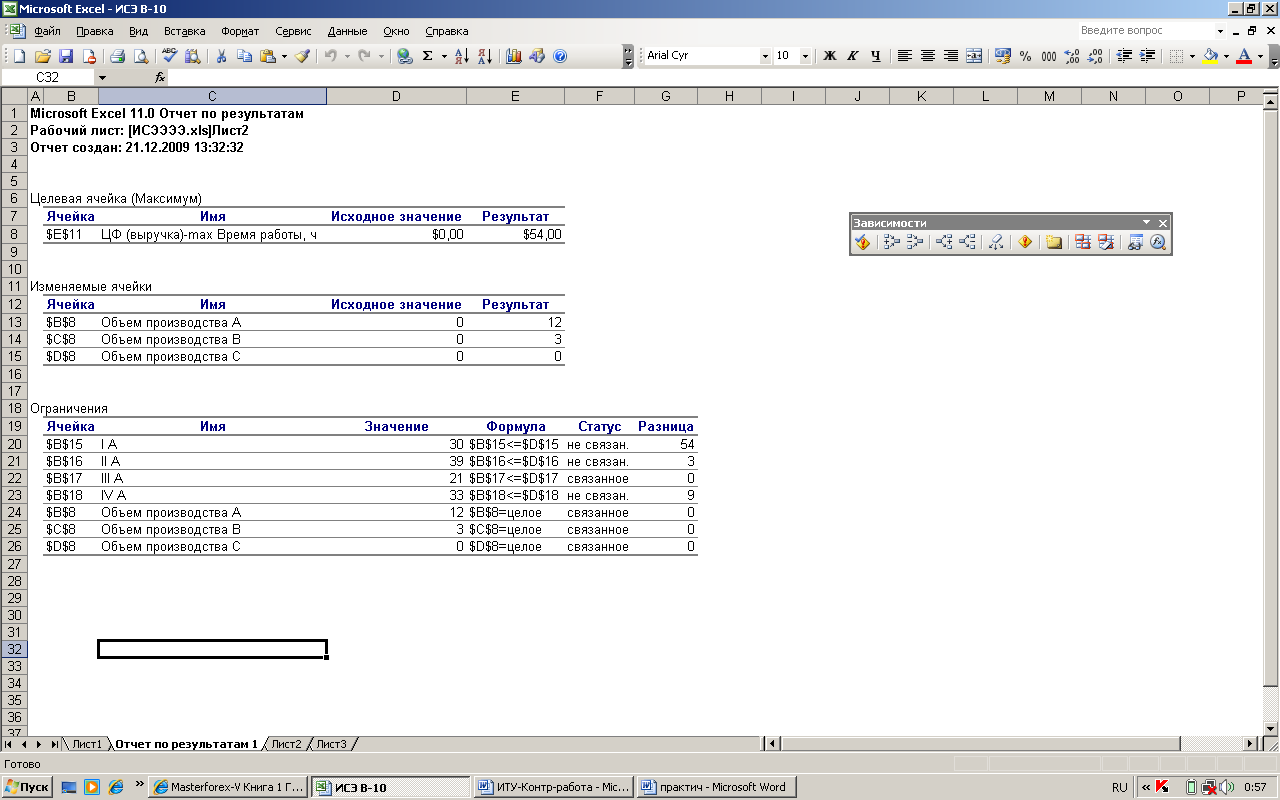Expand the font size 10 dropdown

pos(806,56)
